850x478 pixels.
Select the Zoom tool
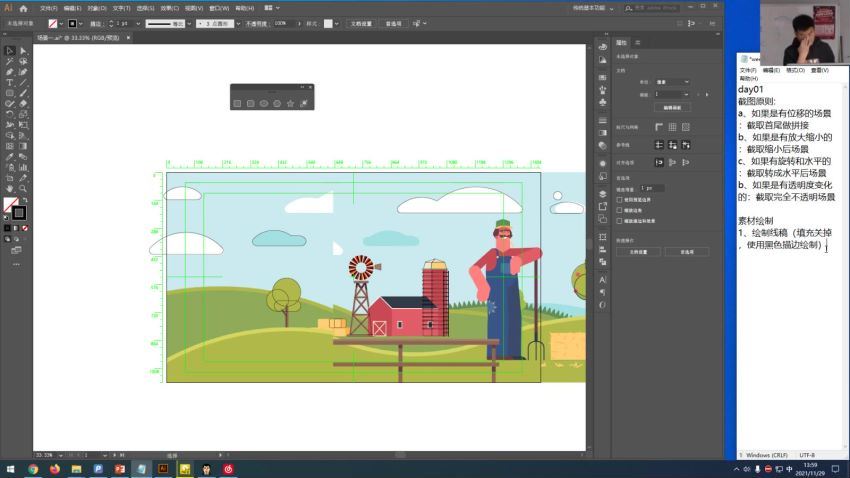[x=23, y=189]
